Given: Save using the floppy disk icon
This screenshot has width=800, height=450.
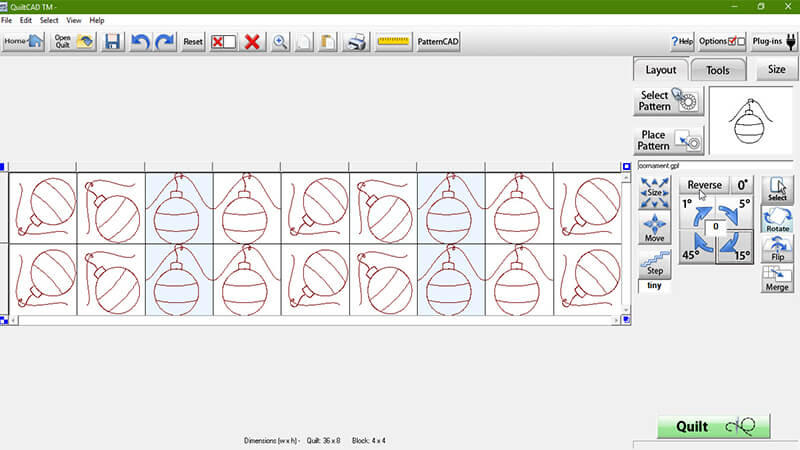Looking at the screenshot, I should [113, 42].
